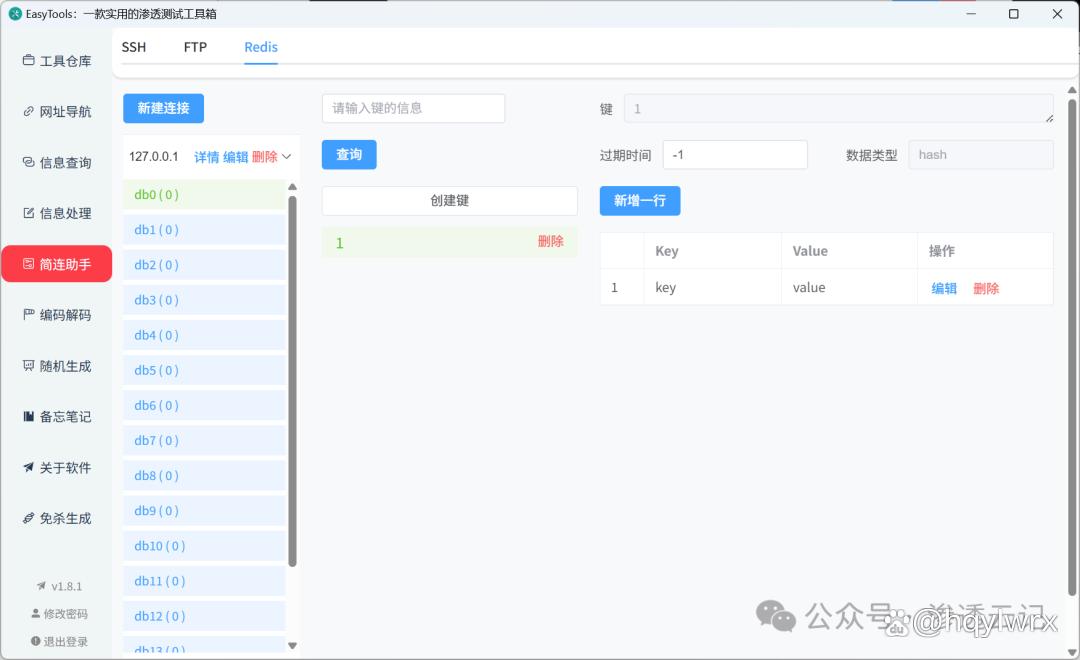Open the 编码解码 sidebar section
Image resolution: width=1080 pixels, height=660 pixels.
(56, 315)
